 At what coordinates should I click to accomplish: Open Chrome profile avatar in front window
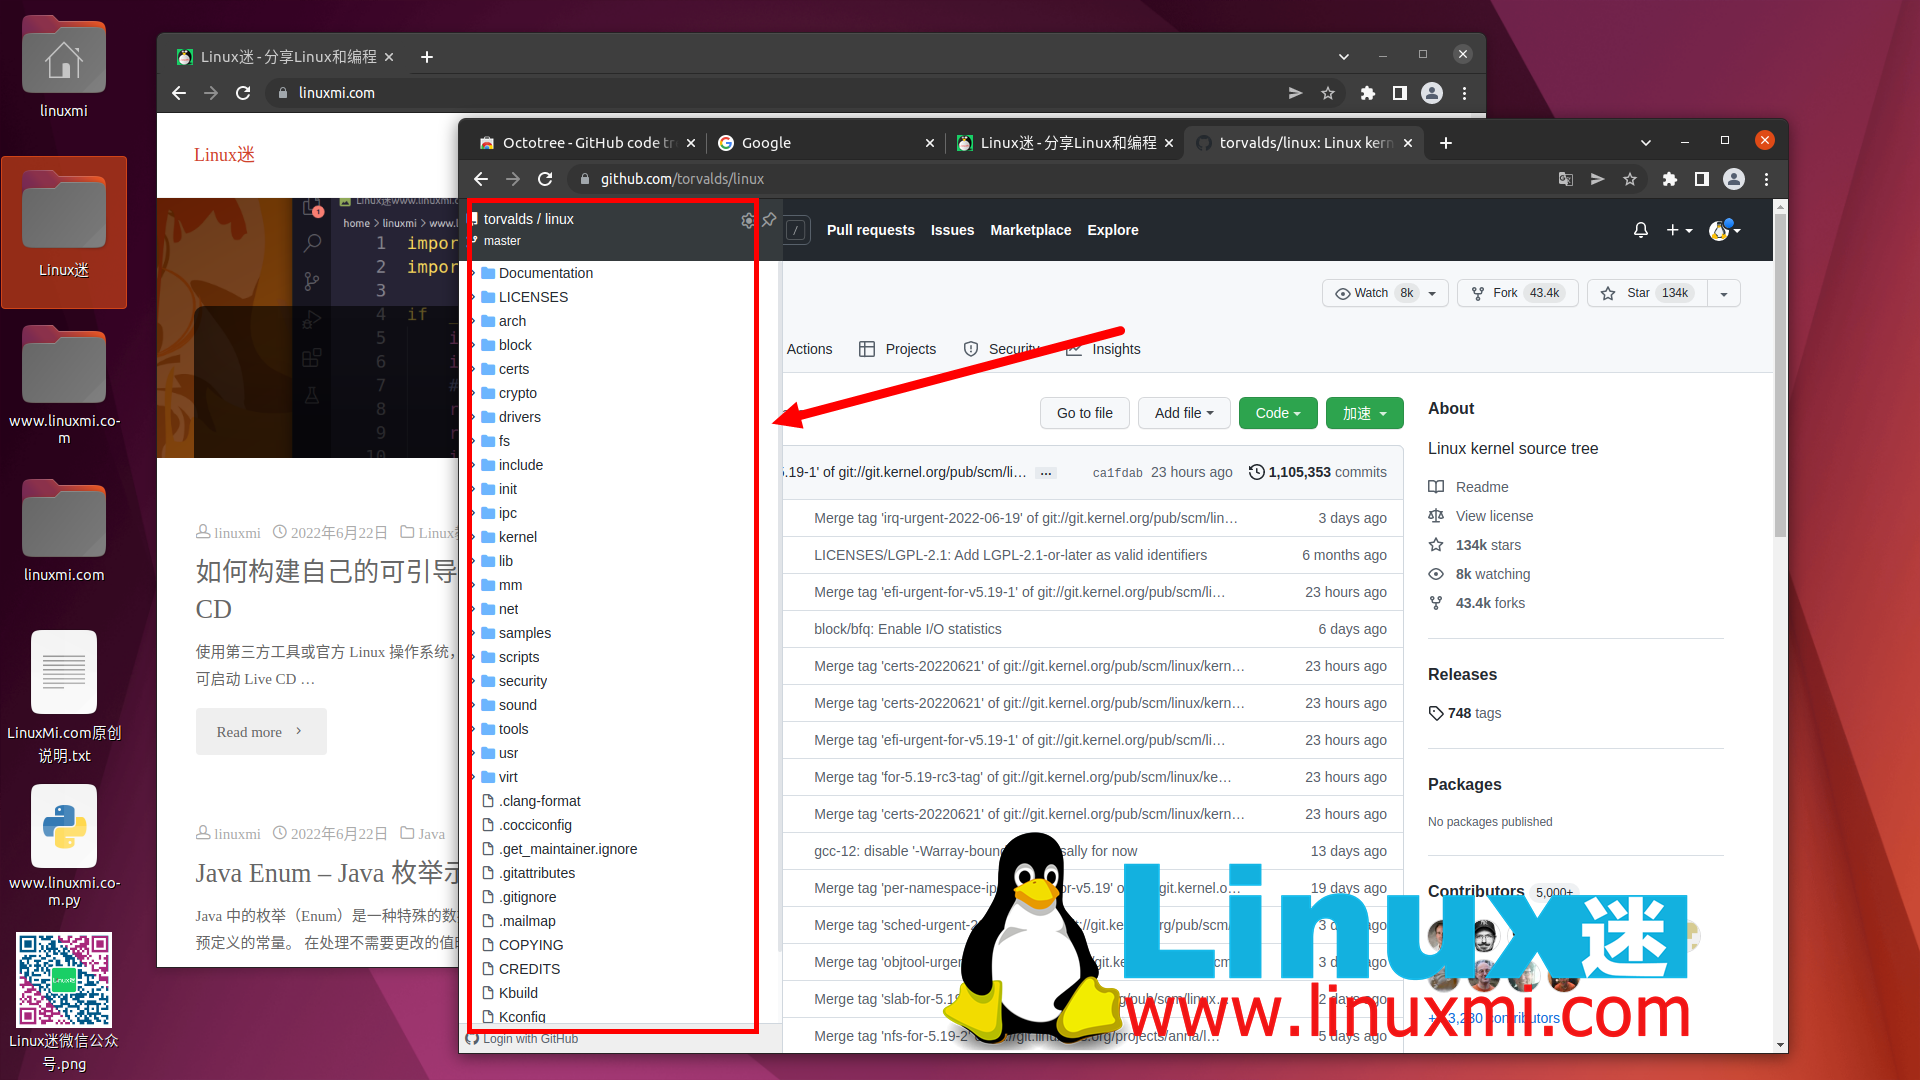1734,179
